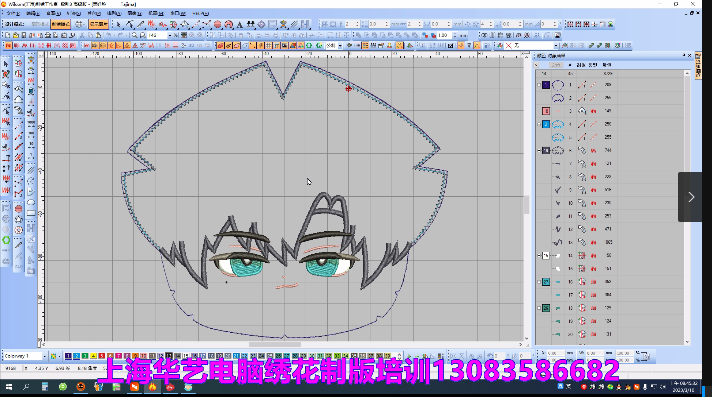712x397 pixels.
Task: Click the next arrow button on right edge
Action: point(691,197)
